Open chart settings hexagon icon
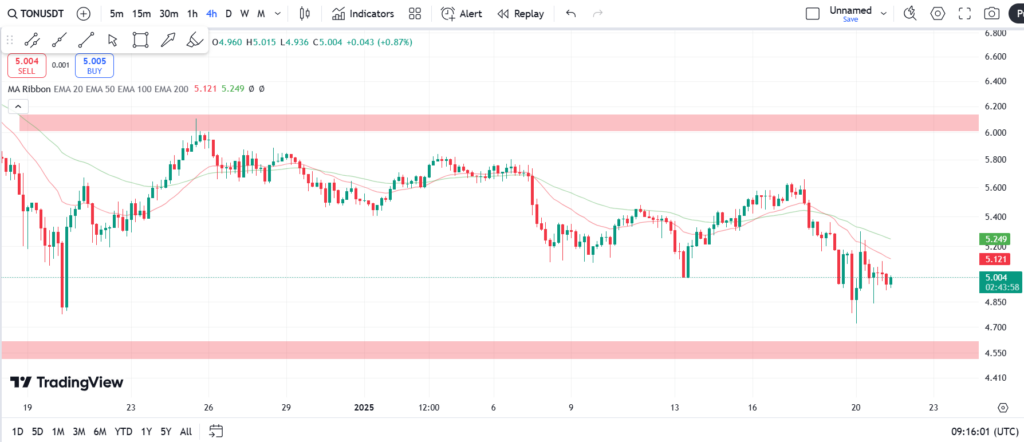 tap(938, 14)
